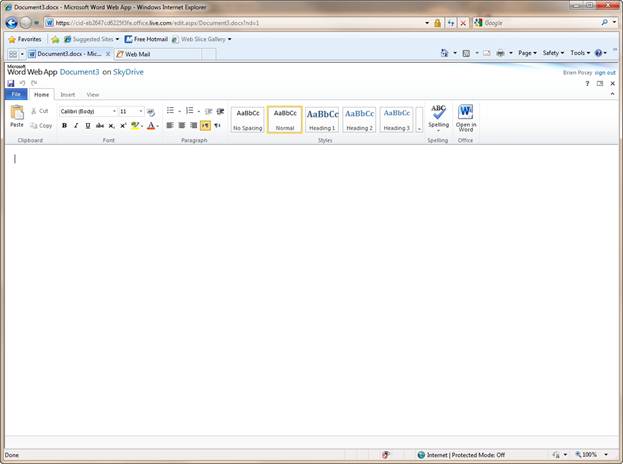Apply the Normal style
The width and height of the screenshot is (623, 464).
pyautogui.click(x=285, y=120)
